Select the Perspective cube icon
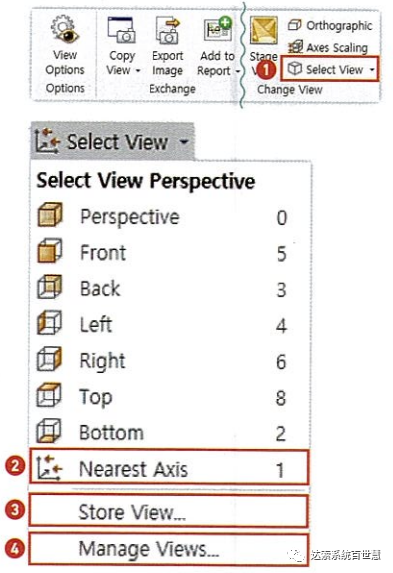 click(50, 216)
